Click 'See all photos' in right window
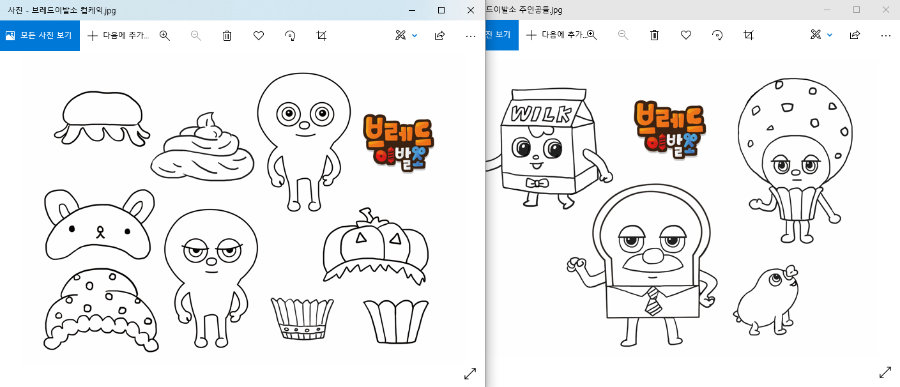This screenshot has width=900, height=387. click(502, 35)
